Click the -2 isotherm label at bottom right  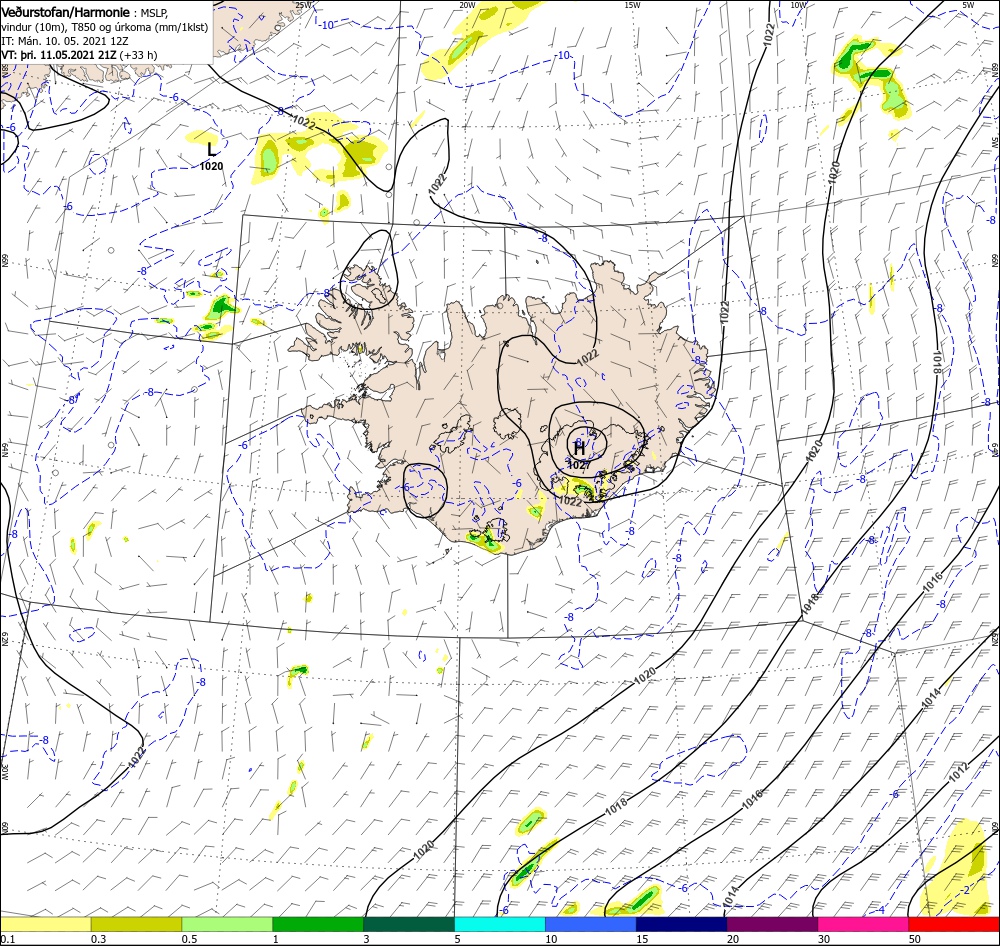[x=966, y=890]
